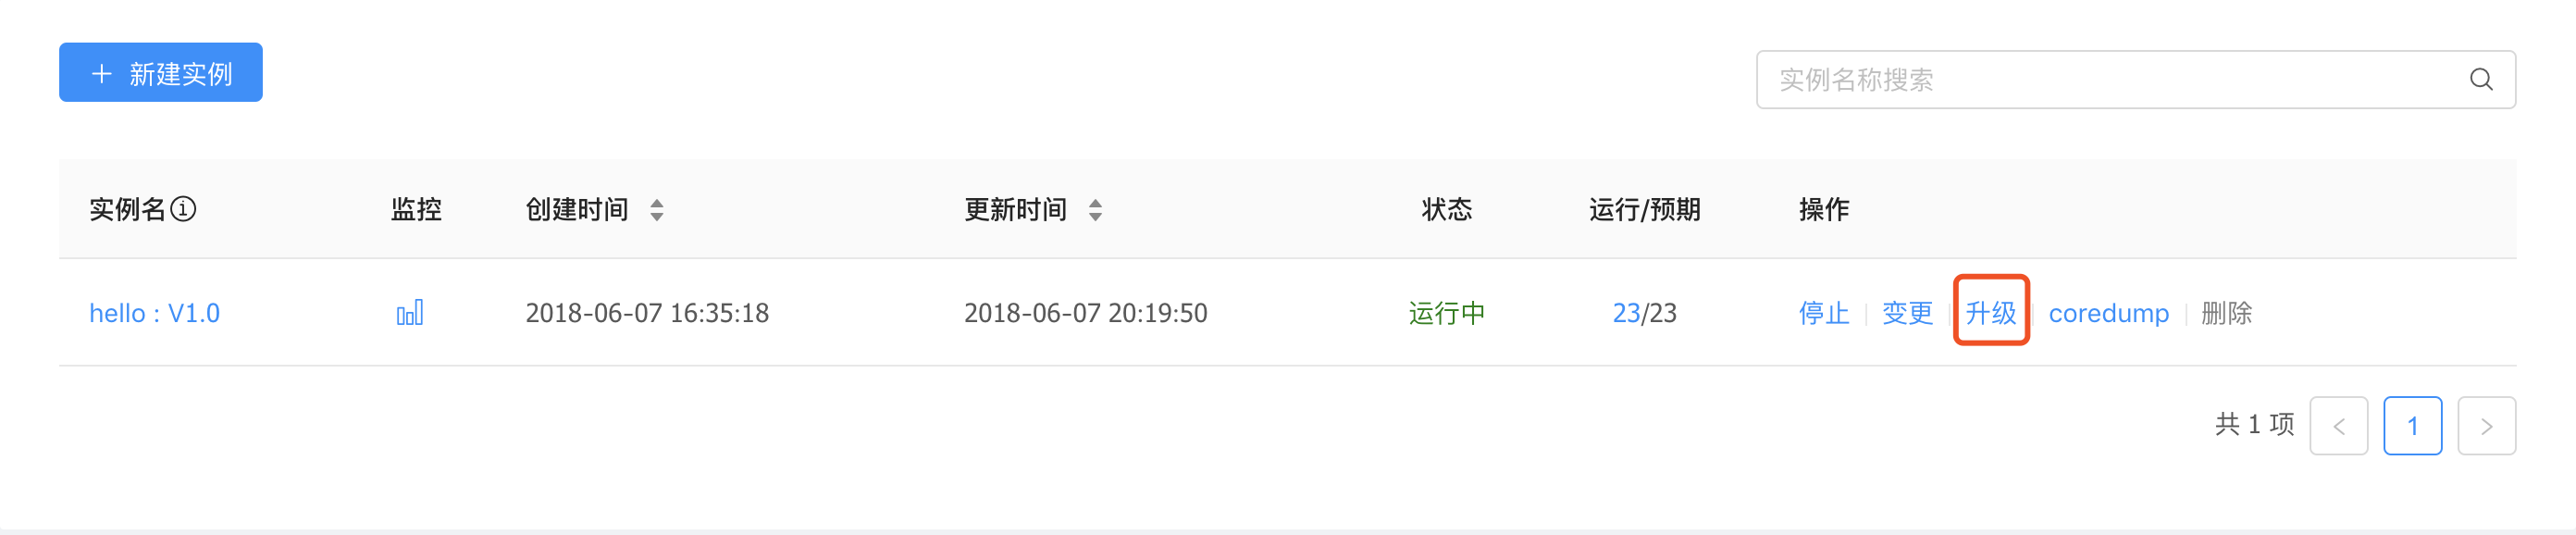The height and width of the screenshot is (535, 2576).
Task: Go to the previous page arrow
Action: 2338,426
